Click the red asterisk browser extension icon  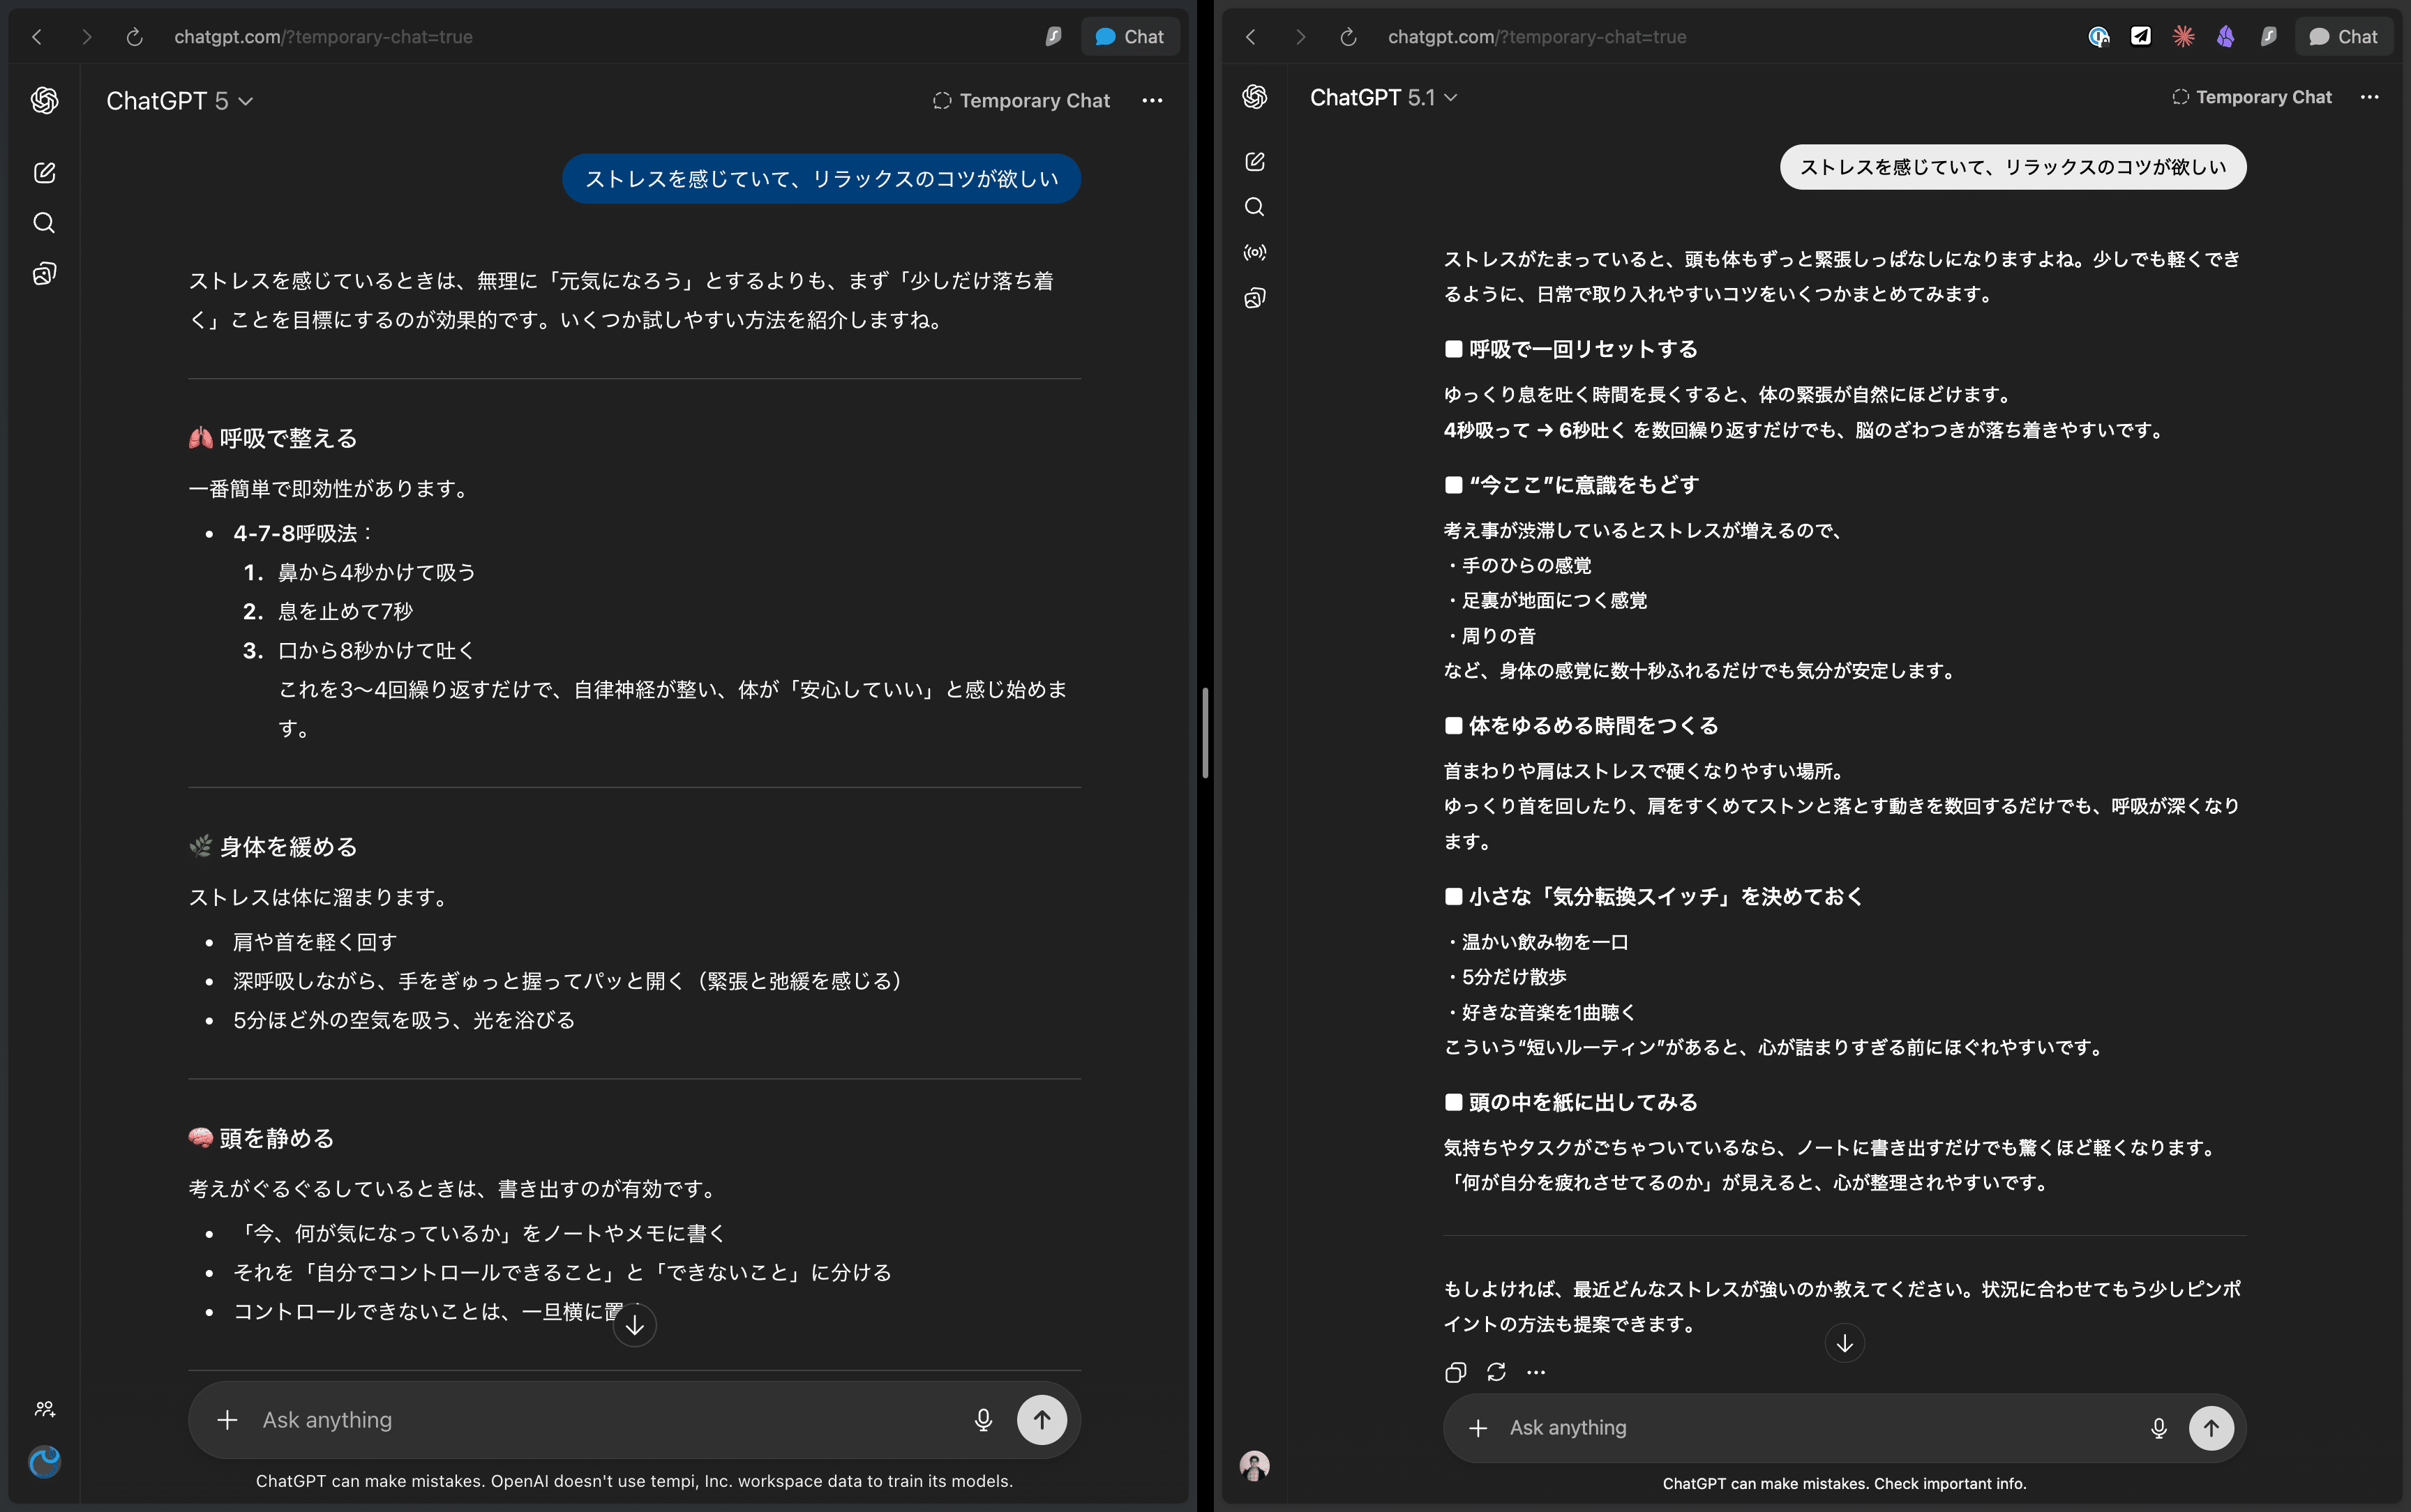(2183, 37)
